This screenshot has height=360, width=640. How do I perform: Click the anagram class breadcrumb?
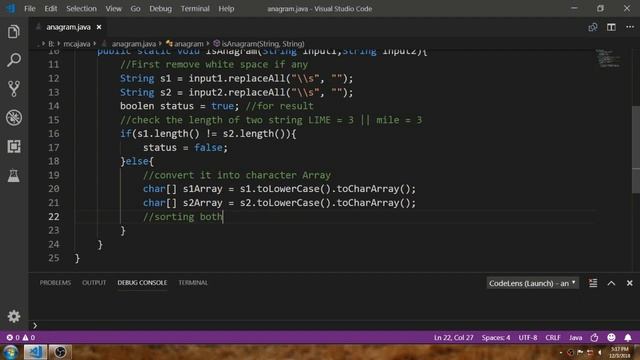(x=188, y=44)
